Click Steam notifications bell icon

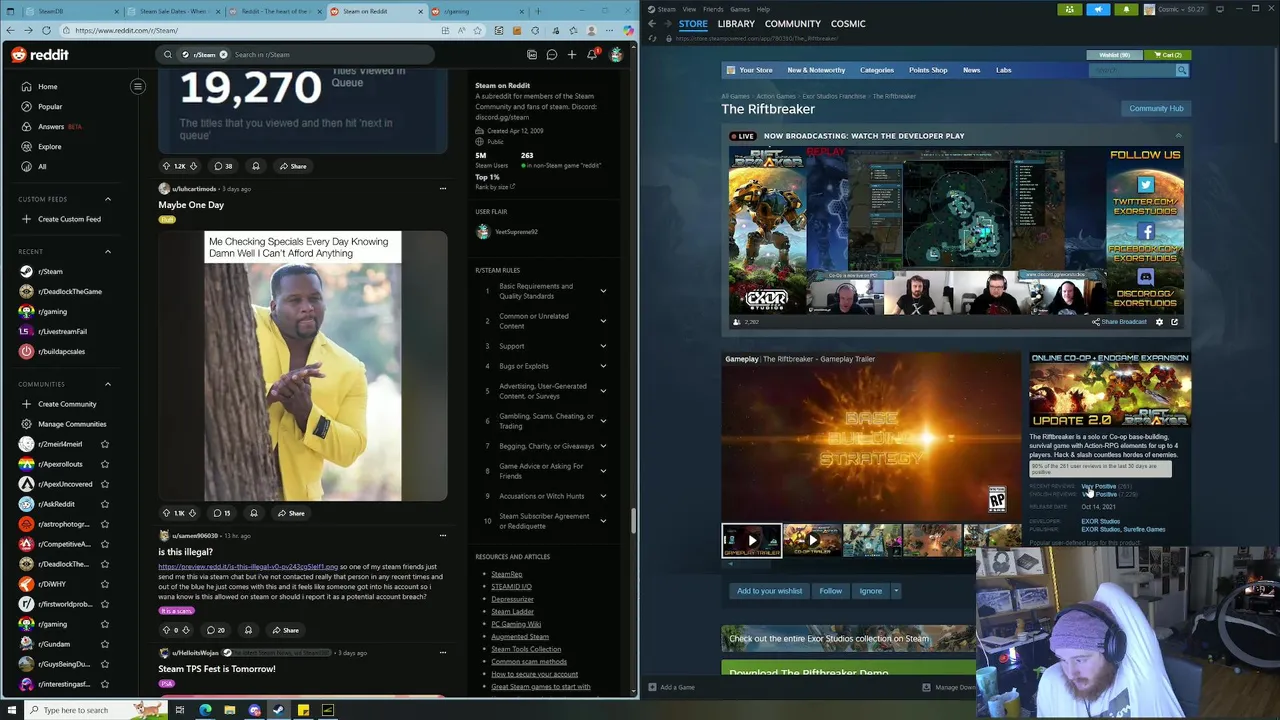click(x=1126, y=9)
